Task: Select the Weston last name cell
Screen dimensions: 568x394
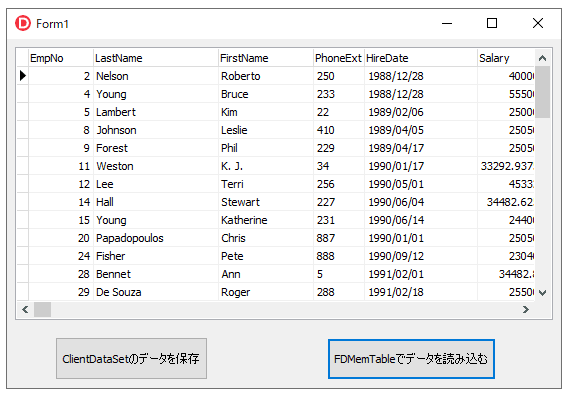Action: (x=156, y=166)
